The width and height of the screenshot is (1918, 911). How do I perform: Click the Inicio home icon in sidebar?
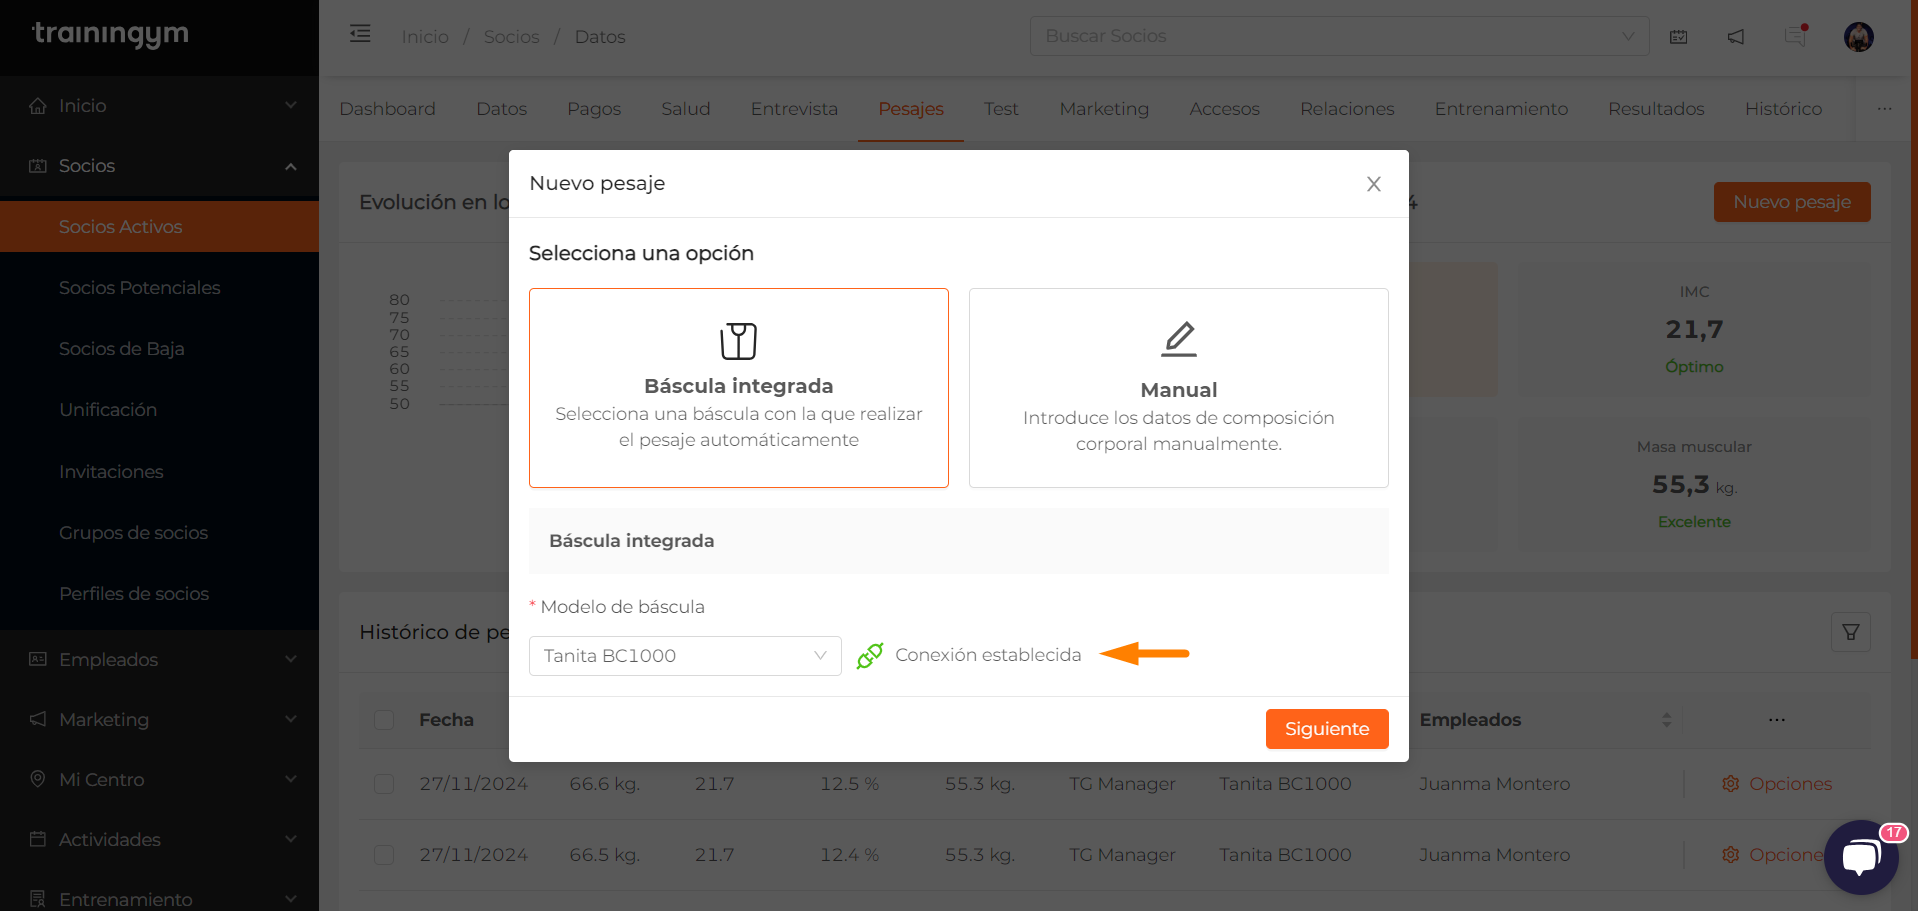(38, 106)
